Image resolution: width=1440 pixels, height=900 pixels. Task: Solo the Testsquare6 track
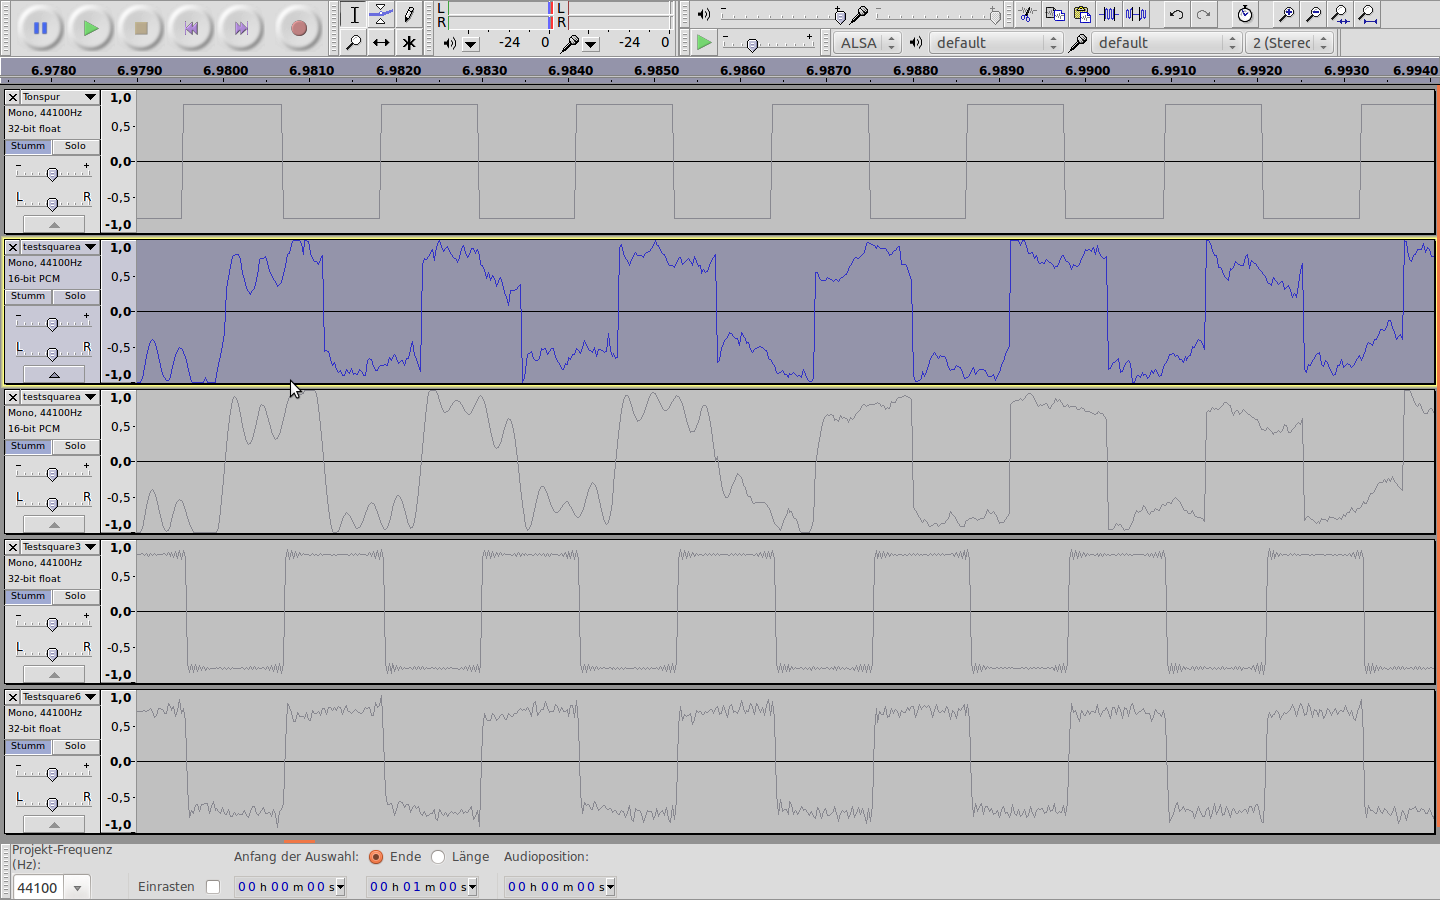(75, 746)
